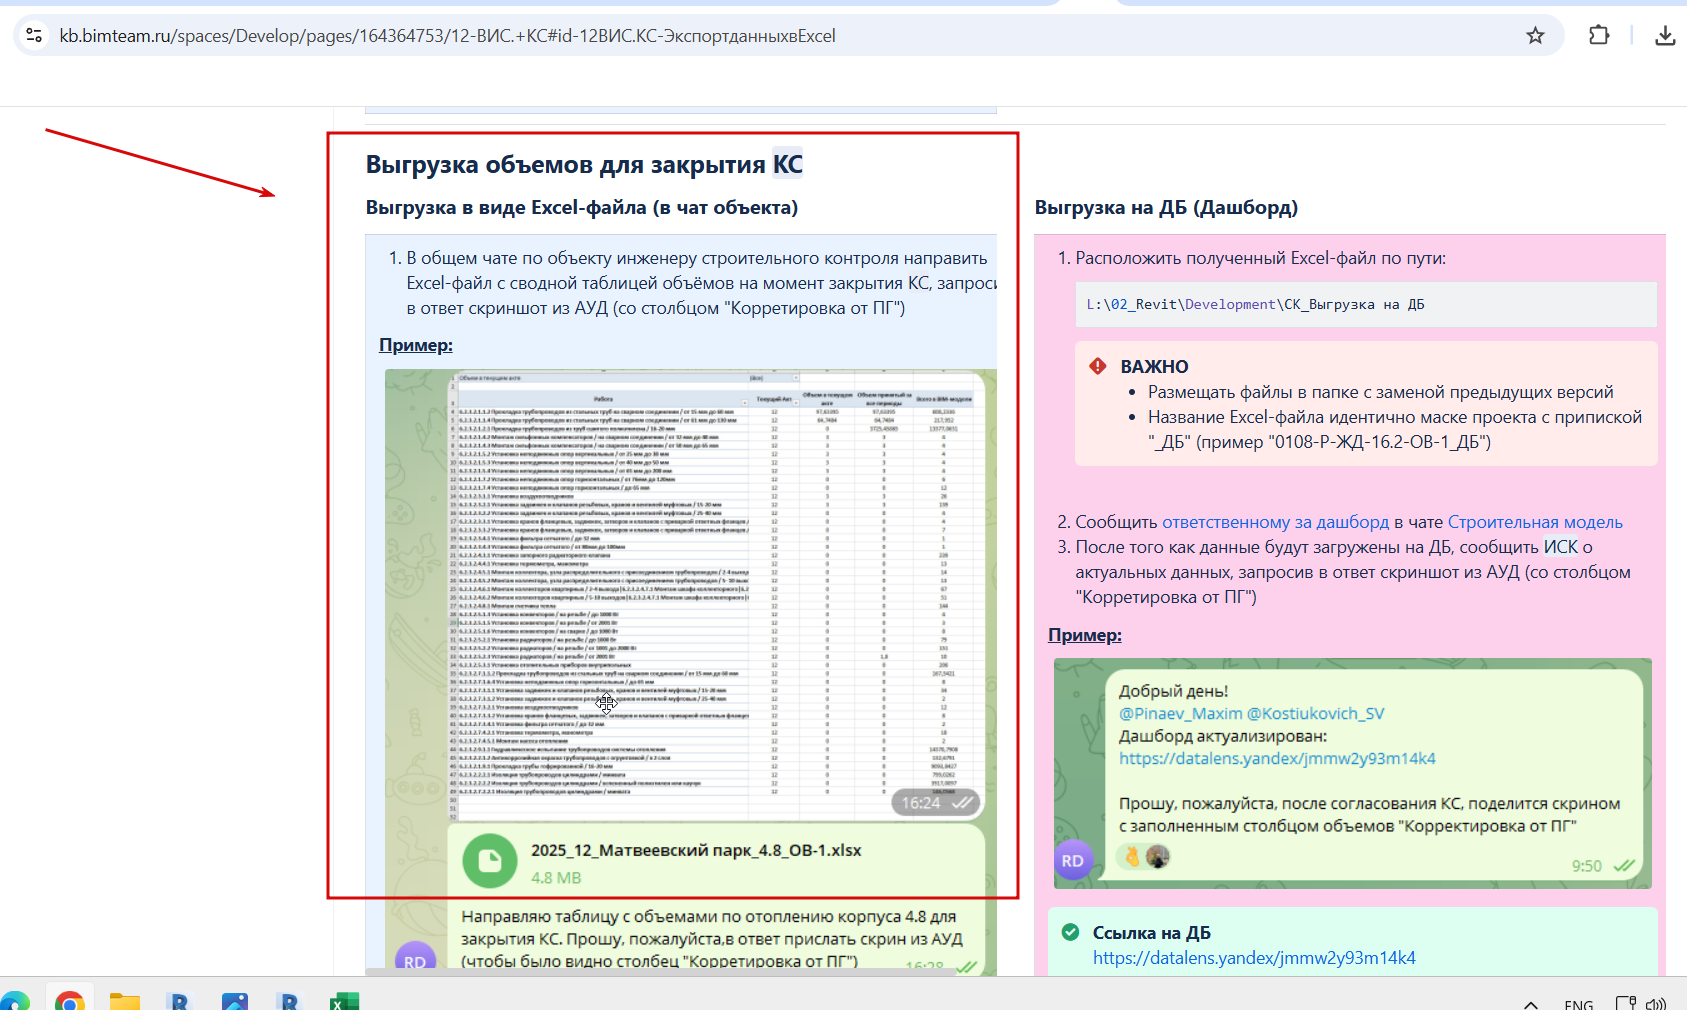Image resolution: width=1687 pixels, height=1010 pixels.
Task: Bookmark this page with the star icon
Action: click(1535, 36)
